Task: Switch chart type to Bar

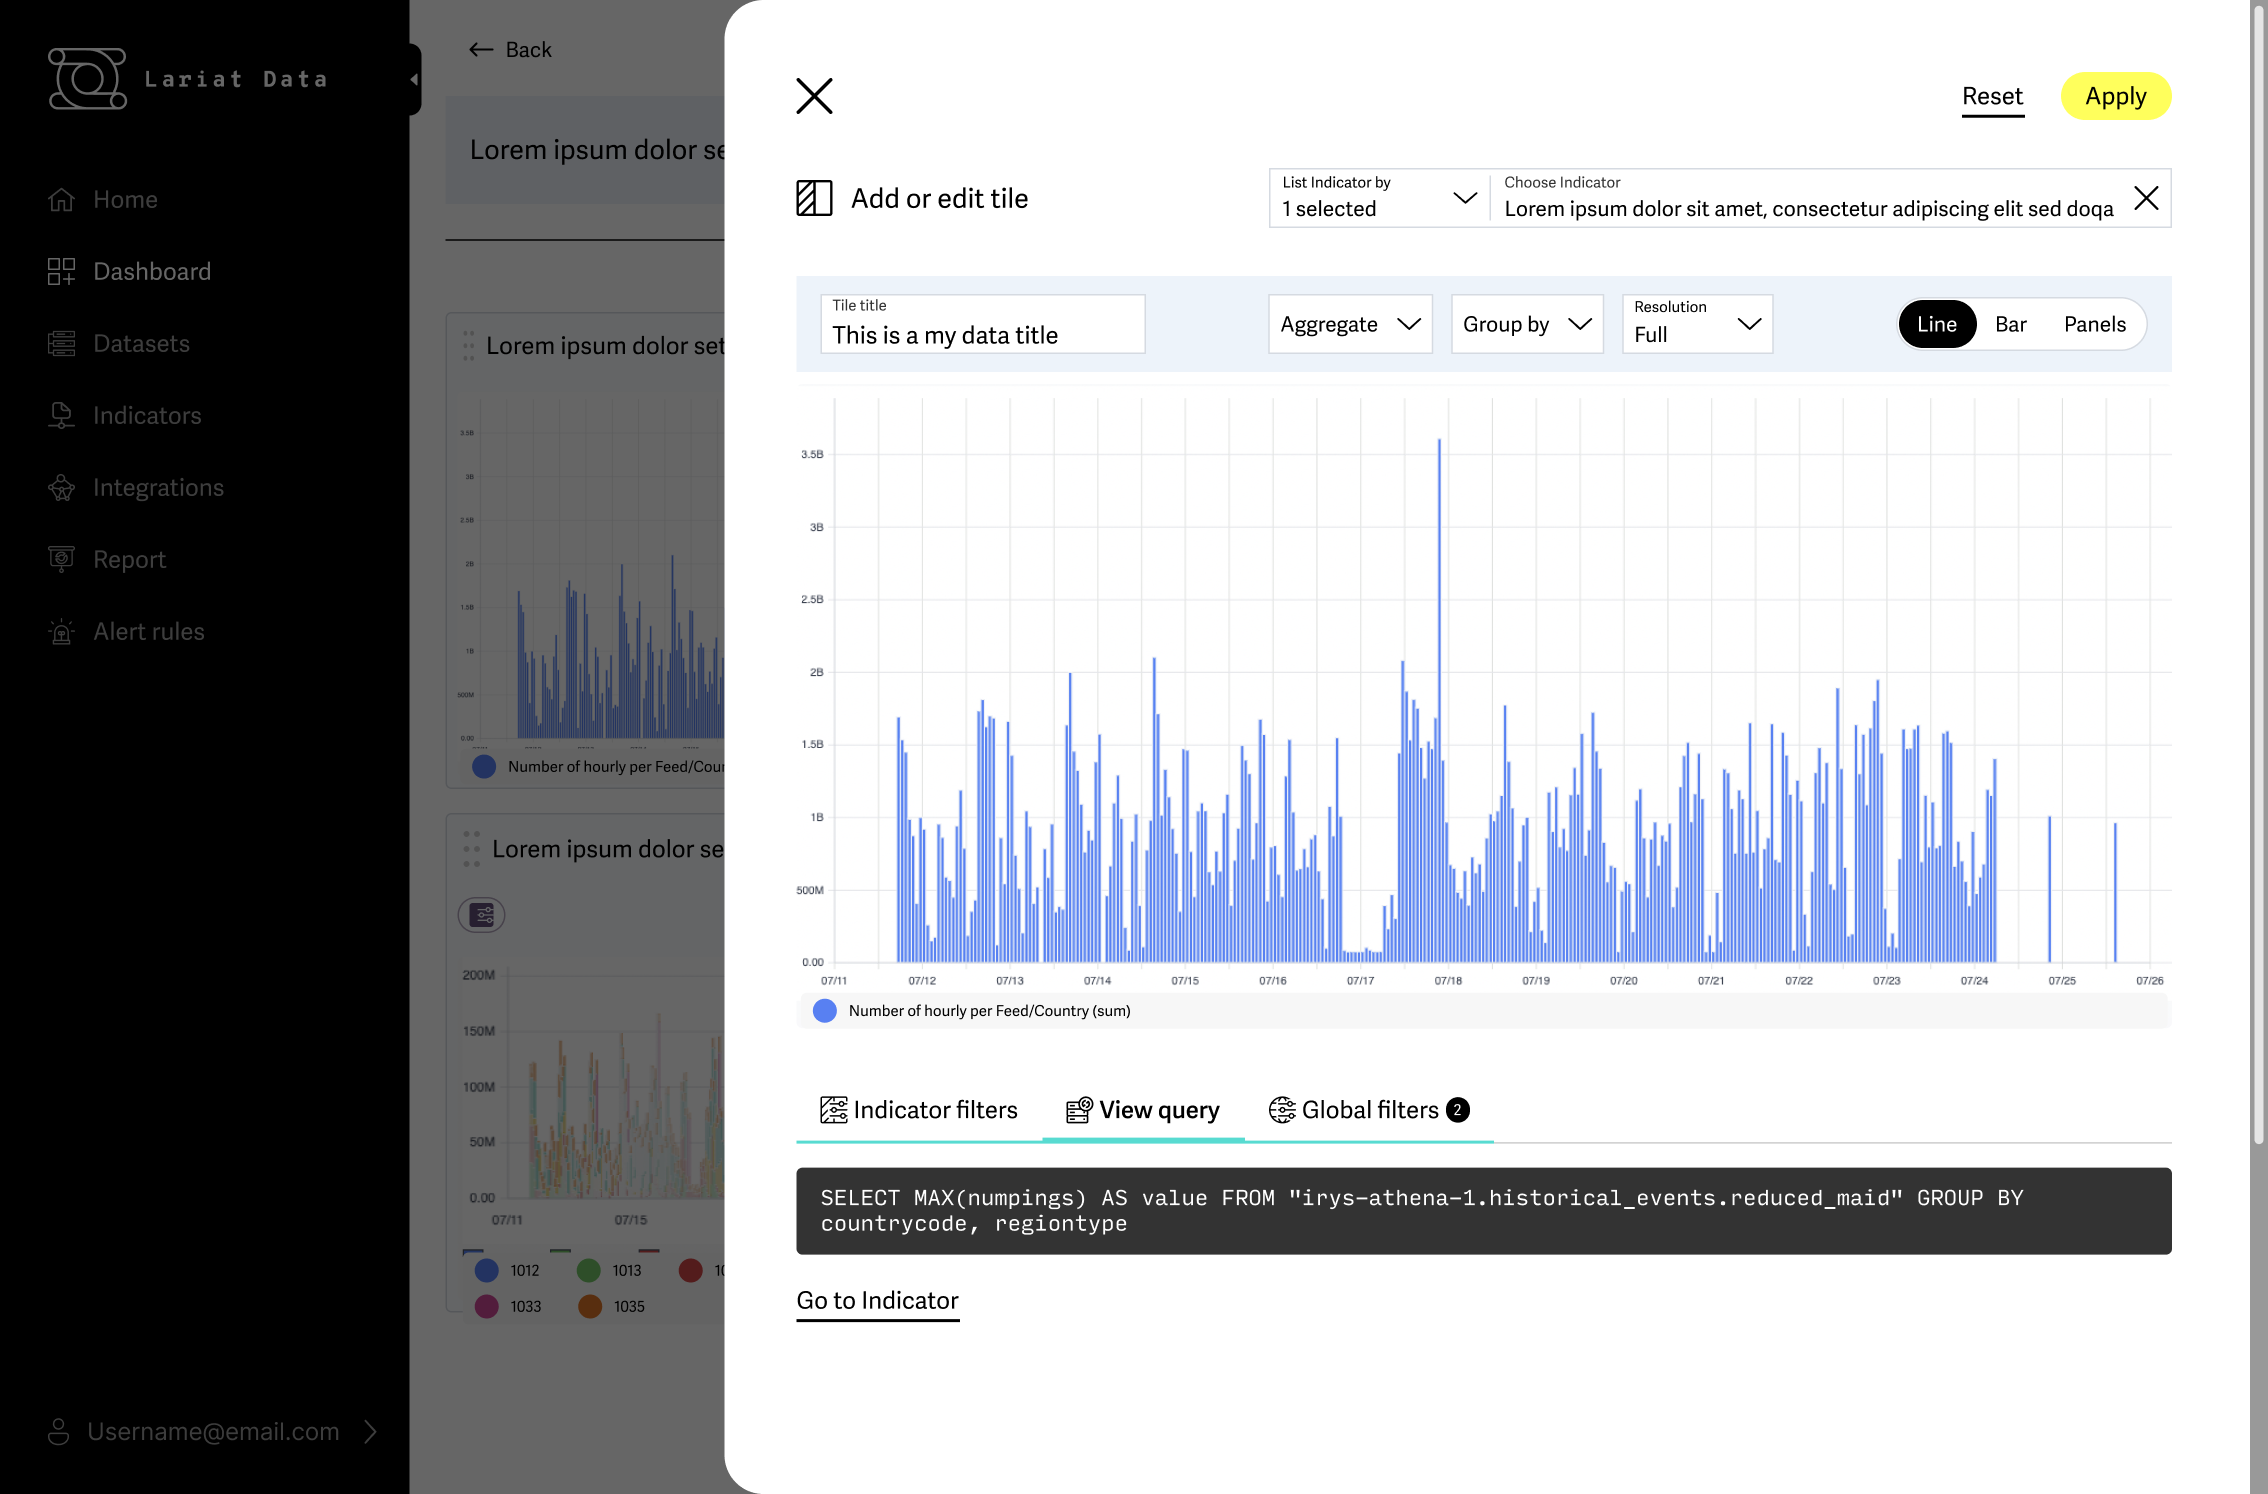Action: click(2010, 324)
